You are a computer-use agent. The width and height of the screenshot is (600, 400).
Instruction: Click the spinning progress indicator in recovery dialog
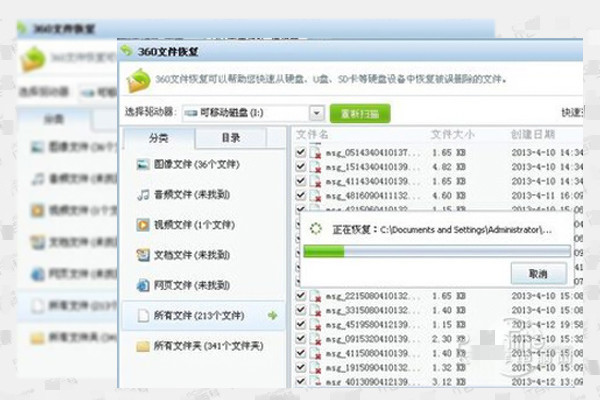(315, 229)
